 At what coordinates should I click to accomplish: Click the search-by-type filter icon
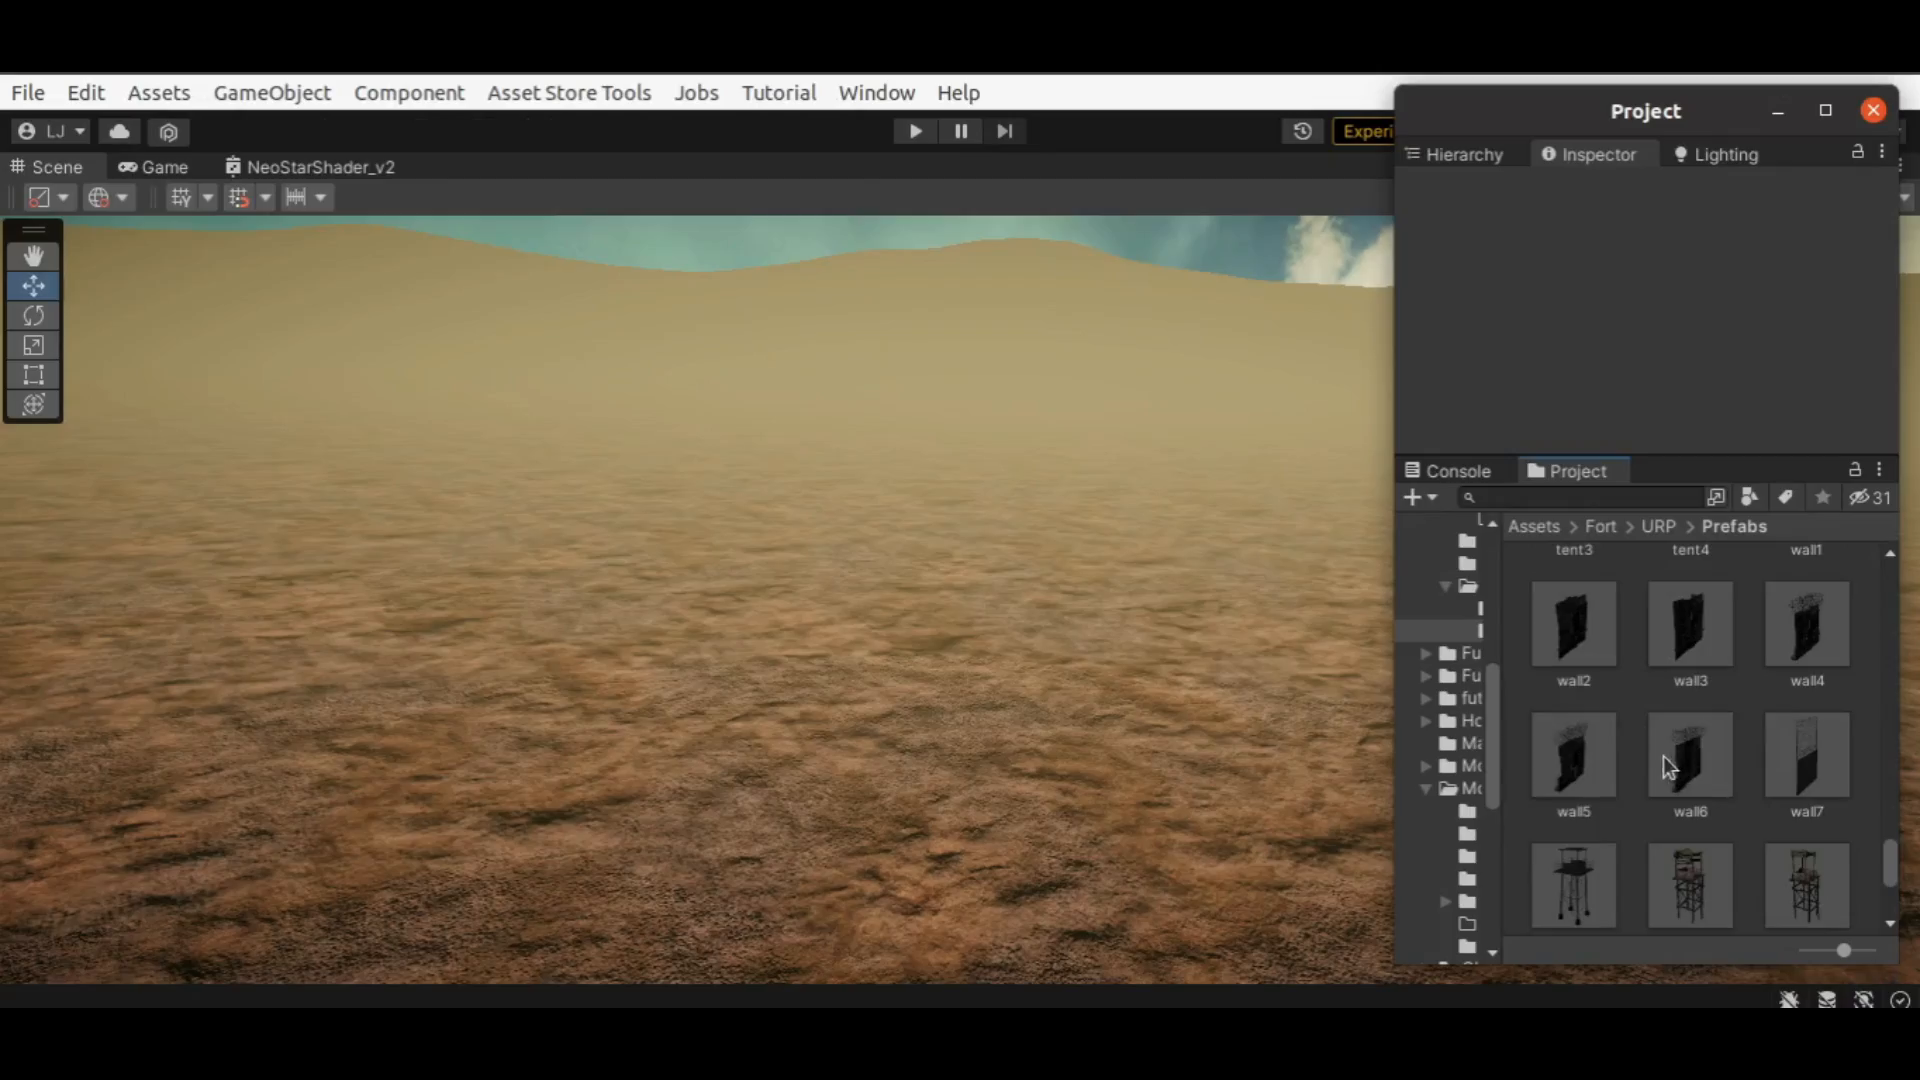(x=1749, y=497)
